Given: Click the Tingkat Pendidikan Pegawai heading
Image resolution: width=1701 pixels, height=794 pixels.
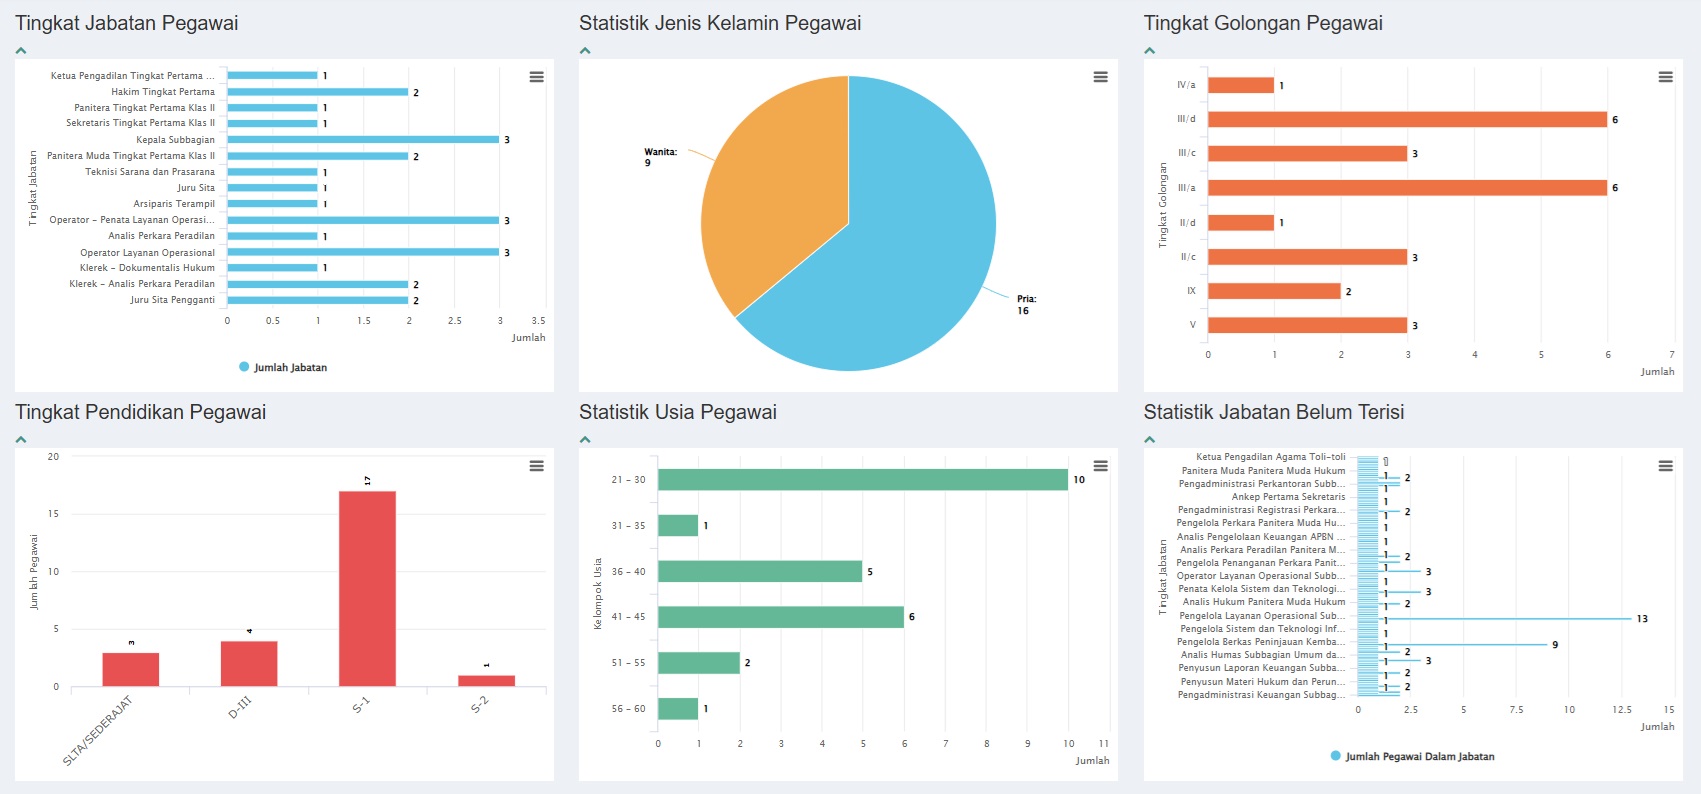Looking at the screenshot, I should [141, 412].
